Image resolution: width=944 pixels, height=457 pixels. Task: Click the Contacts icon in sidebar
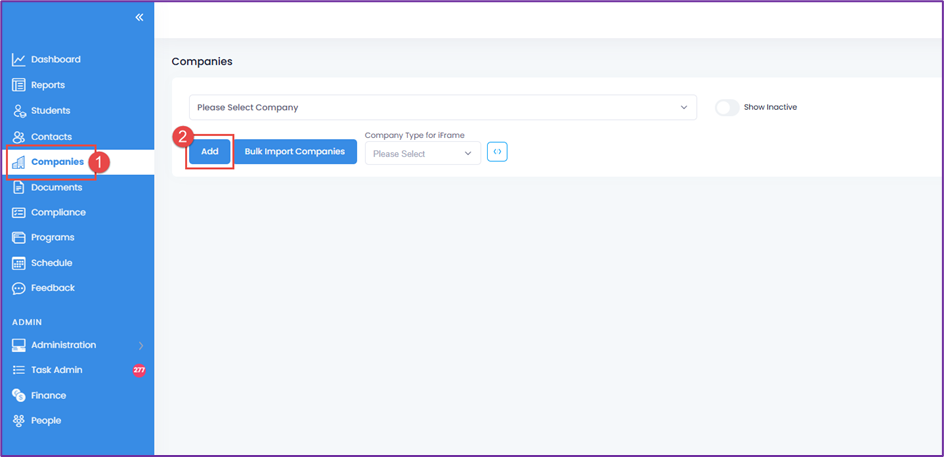(19, 136)
